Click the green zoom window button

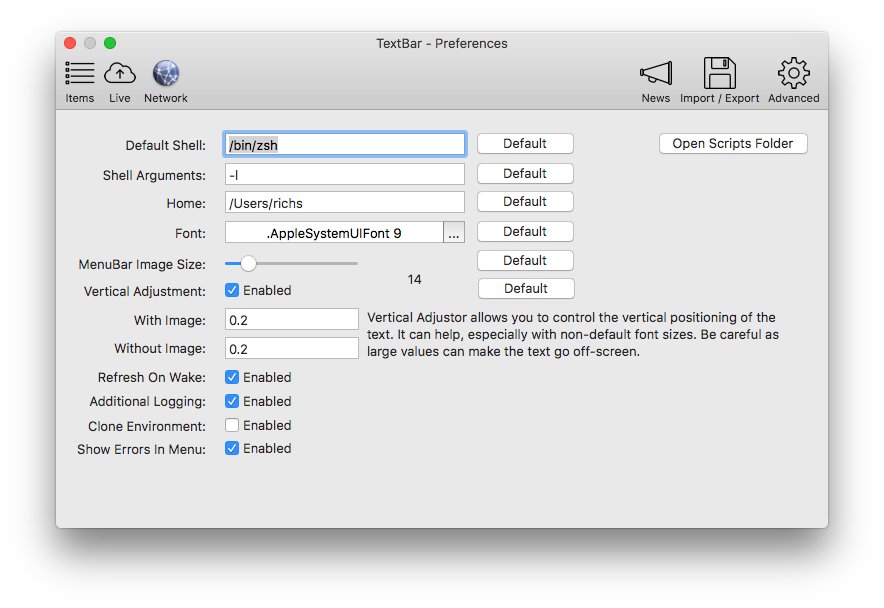(x=110, y=43)
